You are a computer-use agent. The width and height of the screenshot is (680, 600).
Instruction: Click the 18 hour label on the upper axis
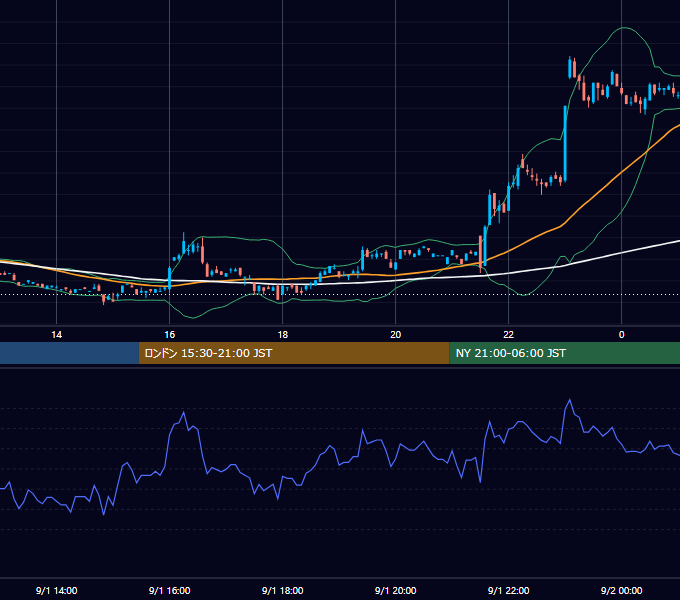pyautogui.click(x=283, y=335)
